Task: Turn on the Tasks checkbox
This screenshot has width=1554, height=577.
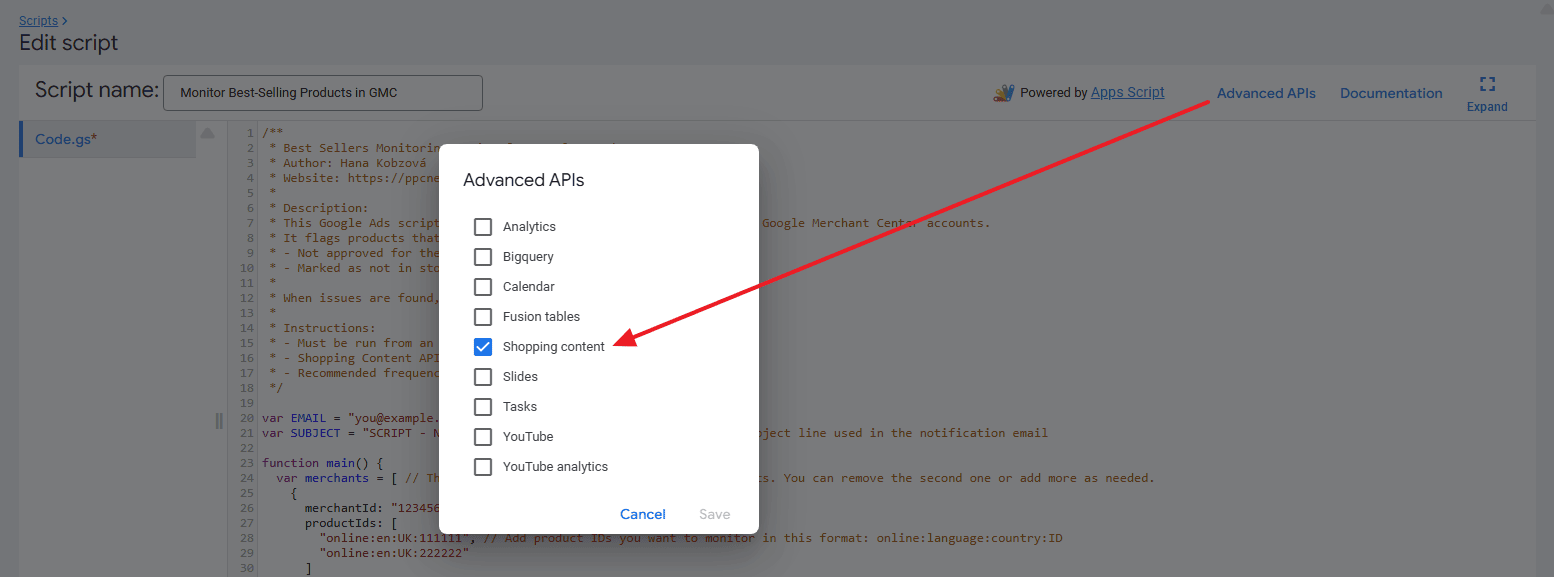Action: 483,407
